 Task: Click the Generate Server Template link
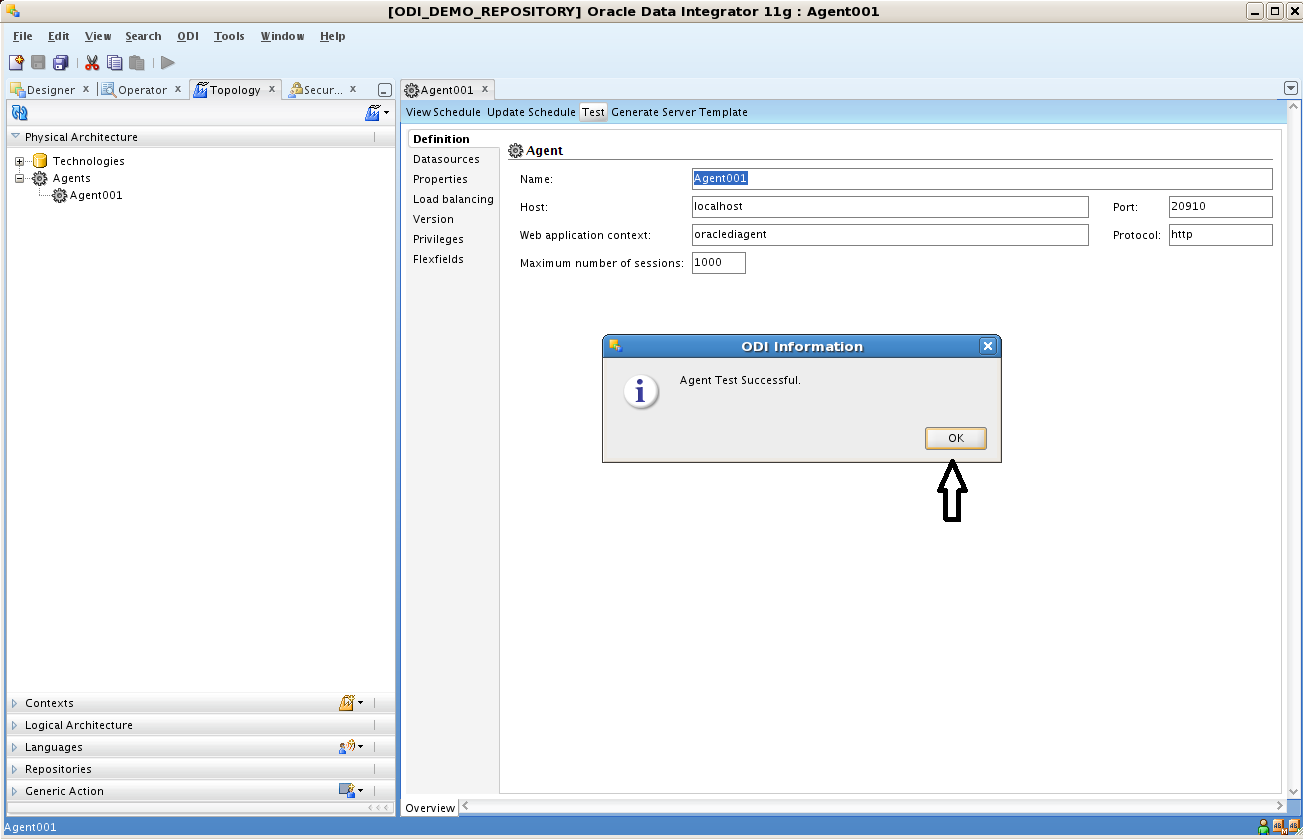(679, 112)
